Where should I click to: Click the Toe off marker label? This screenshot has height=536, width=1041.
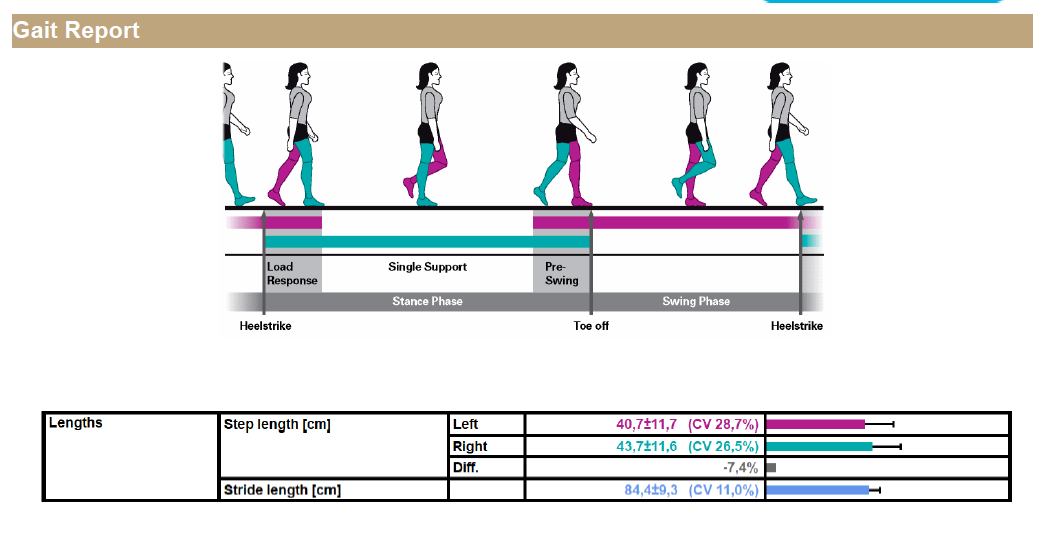(x=591, y=326)
